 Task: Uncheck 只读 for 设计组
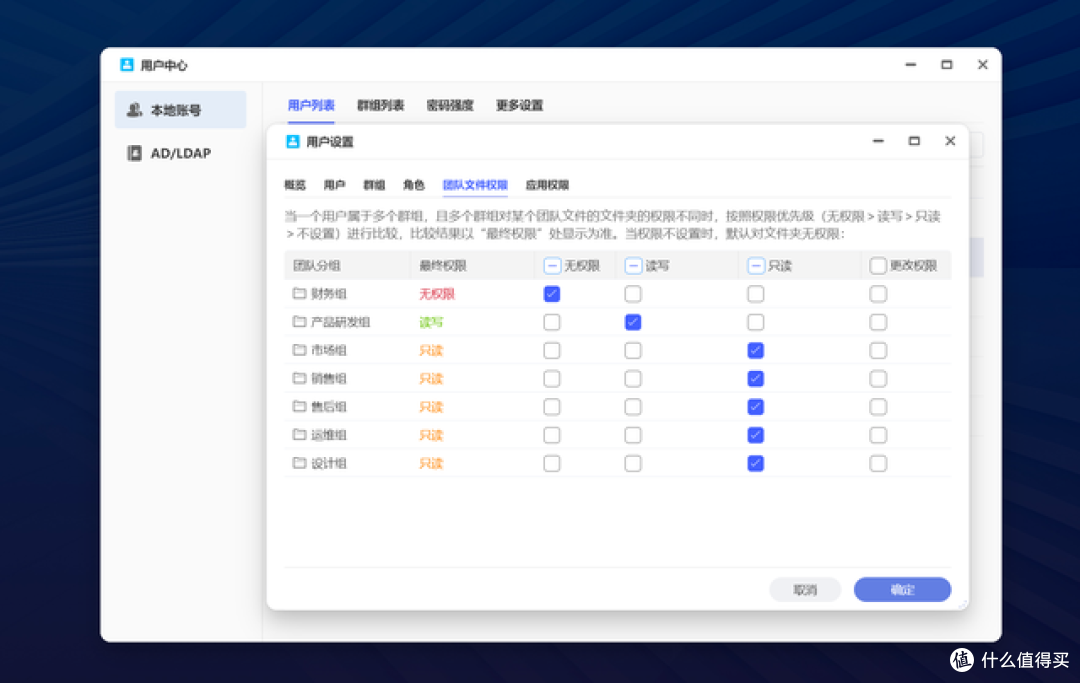tap(756, 463)
